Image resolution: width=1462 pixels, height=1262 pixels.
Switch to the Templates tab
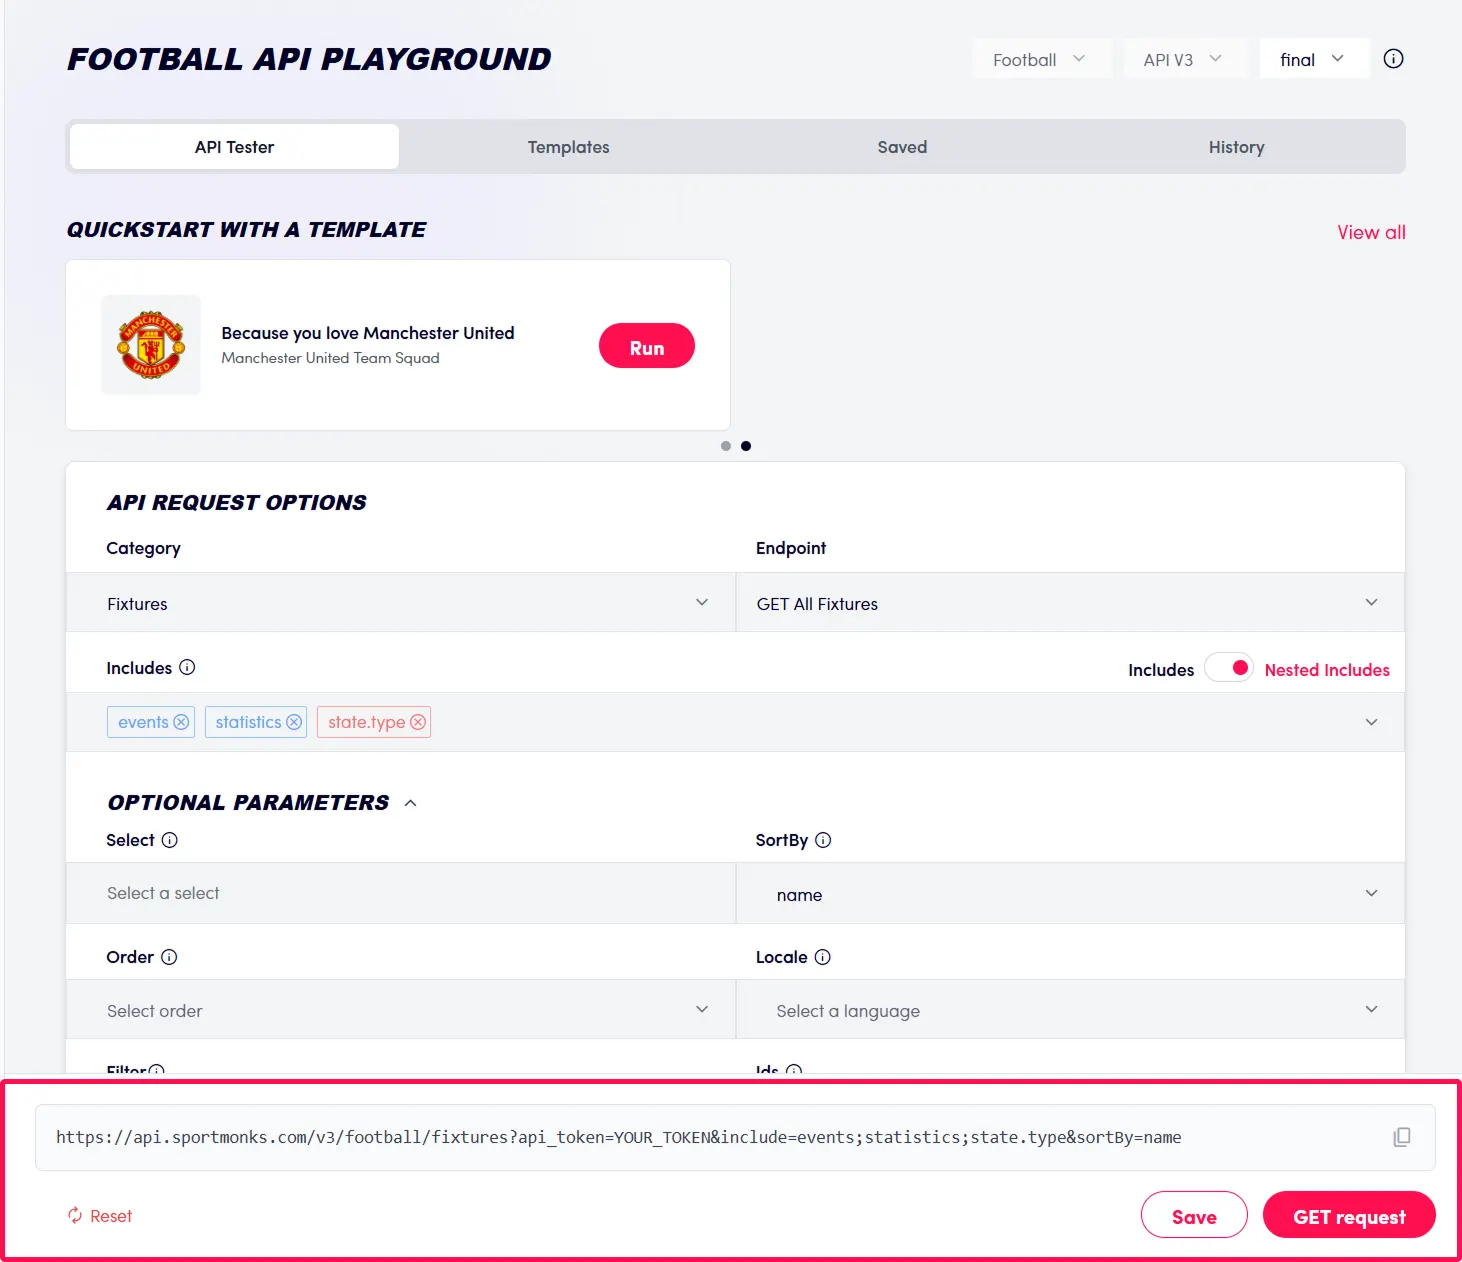click(568, 146)
